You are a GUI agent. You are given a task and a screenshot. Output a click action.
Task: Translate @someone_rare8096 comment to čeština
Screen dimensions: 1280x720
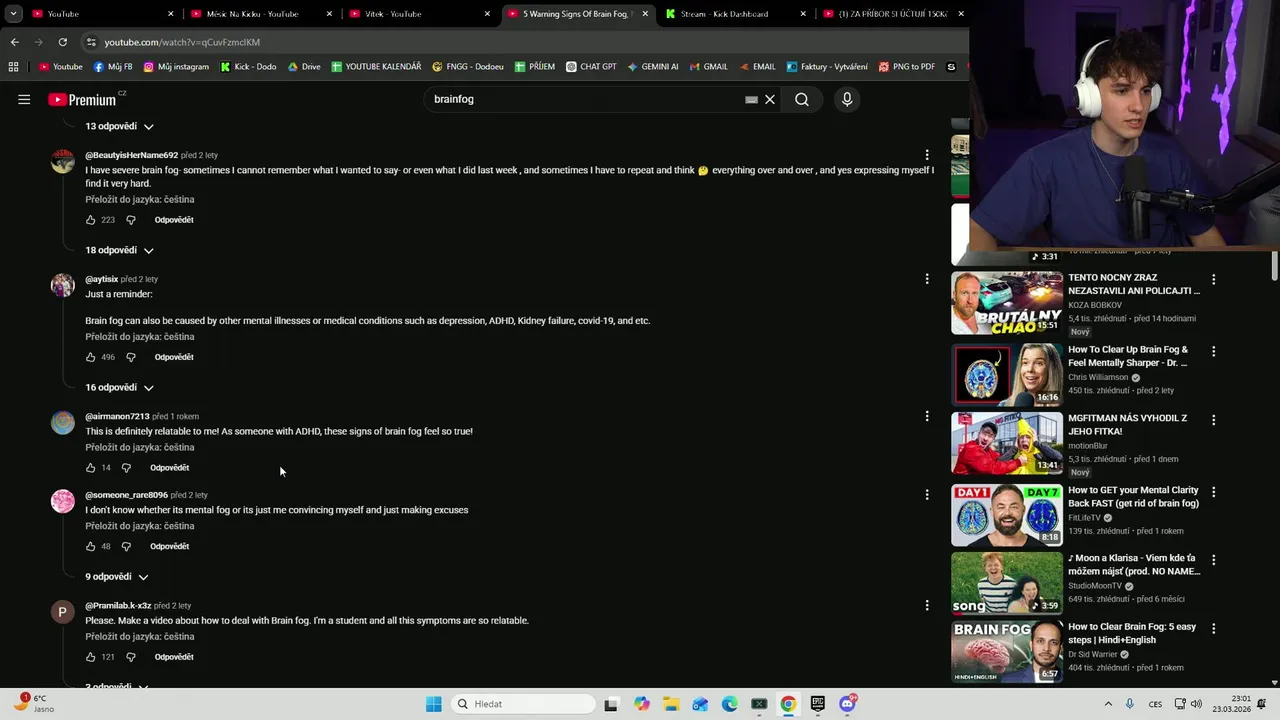coord(140,526)
